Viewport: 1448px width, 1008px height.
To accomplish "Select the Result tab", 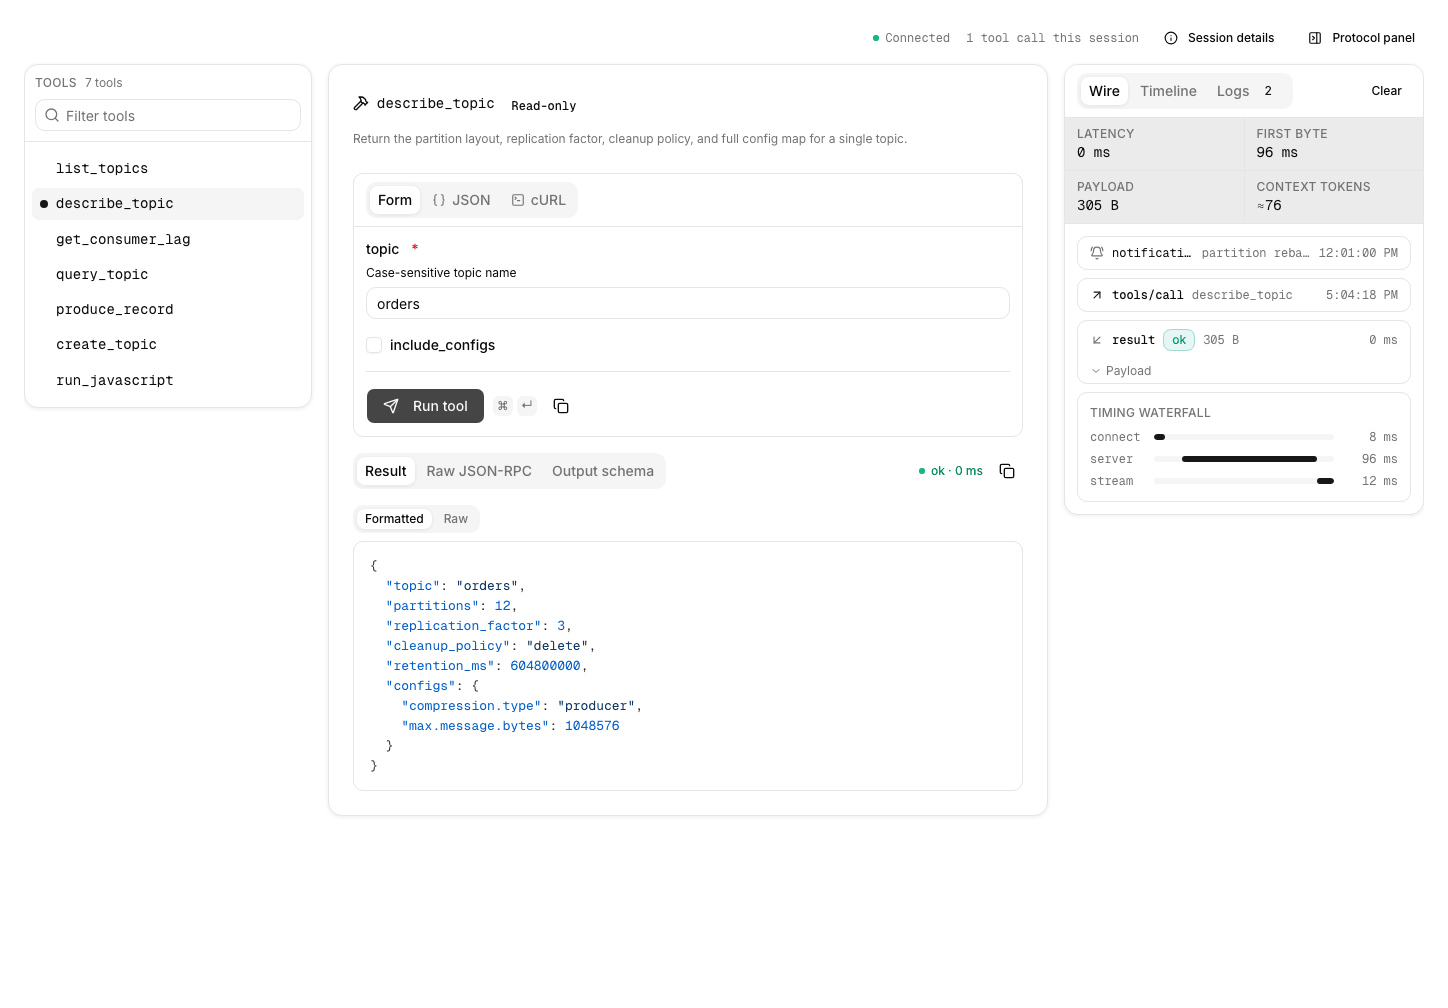I will pyautogui.click(x=386, y=471).
